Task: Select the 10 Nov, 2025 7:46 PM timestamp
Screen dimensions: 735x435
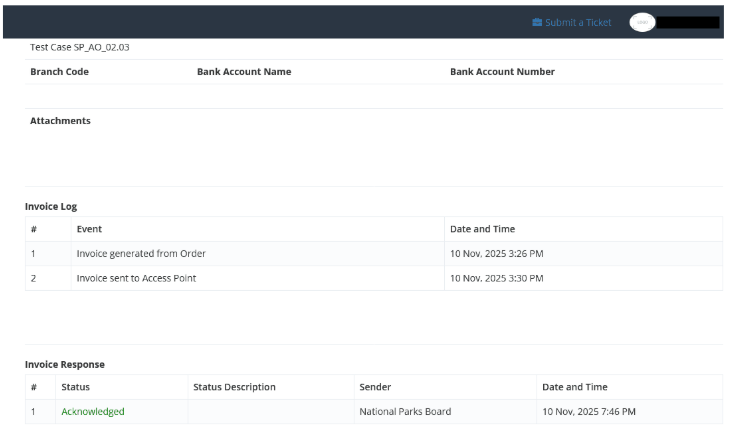Action: tap(588, 411)
